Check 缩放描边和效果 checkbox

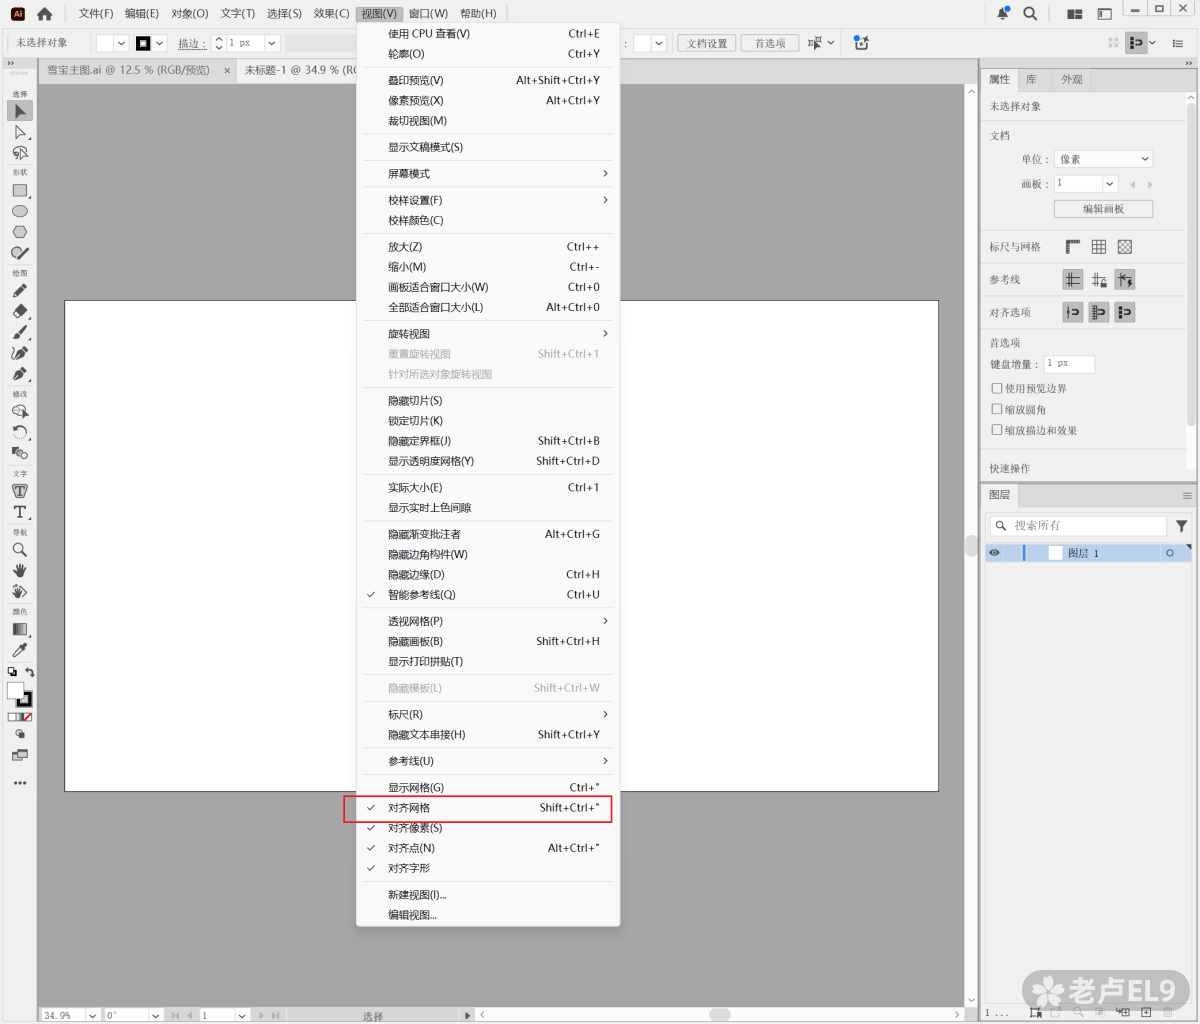[997, 430]
